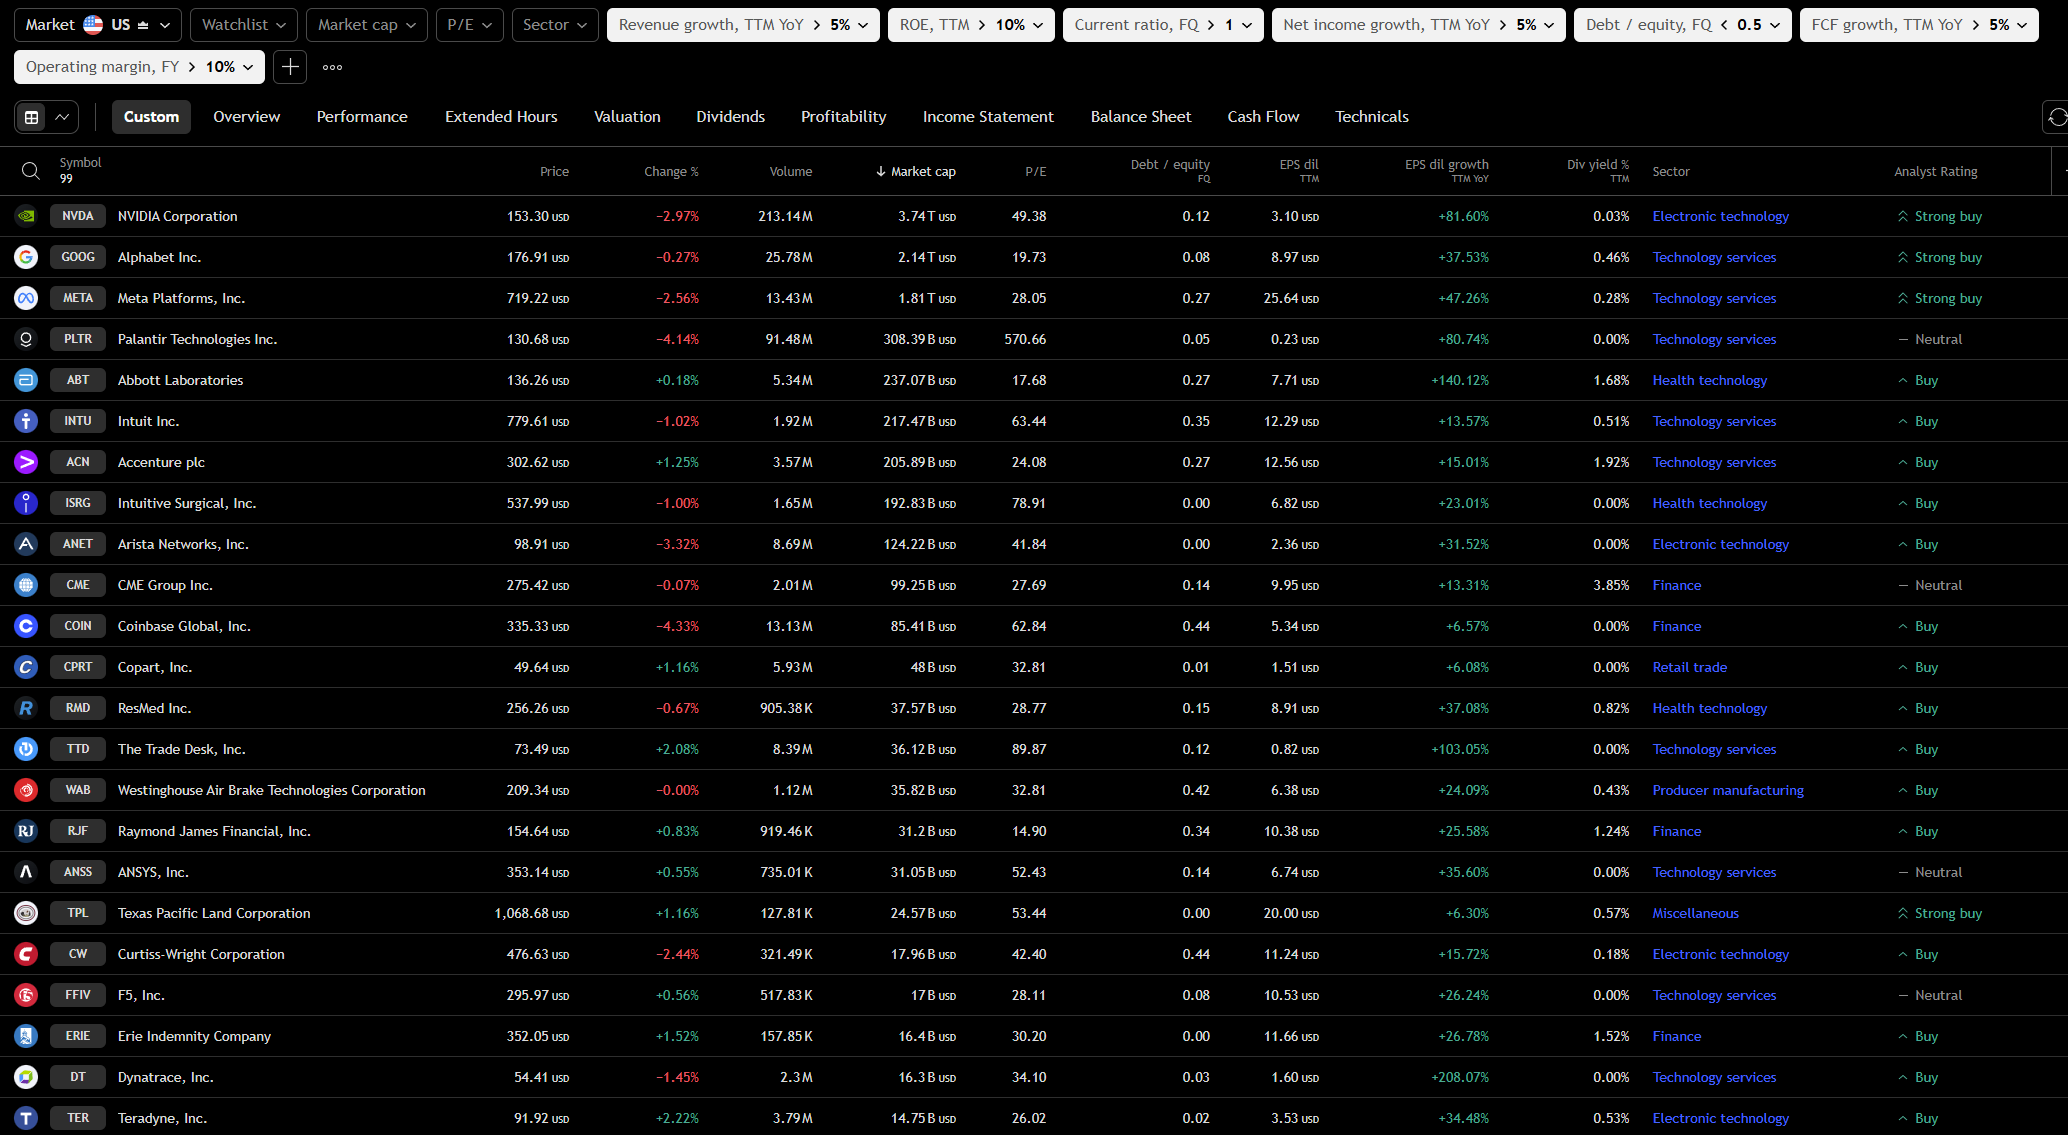Viewport: 2068px width, 1135px height.
Task: Click the NVIDIA logo icon
Action: coord(26,216)
